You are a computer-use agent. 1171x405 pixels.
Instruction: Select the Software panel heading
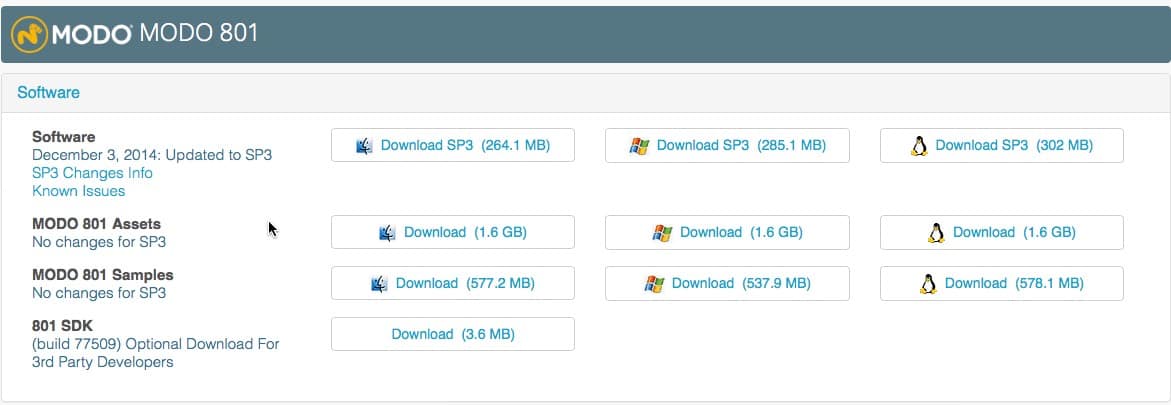49,93
